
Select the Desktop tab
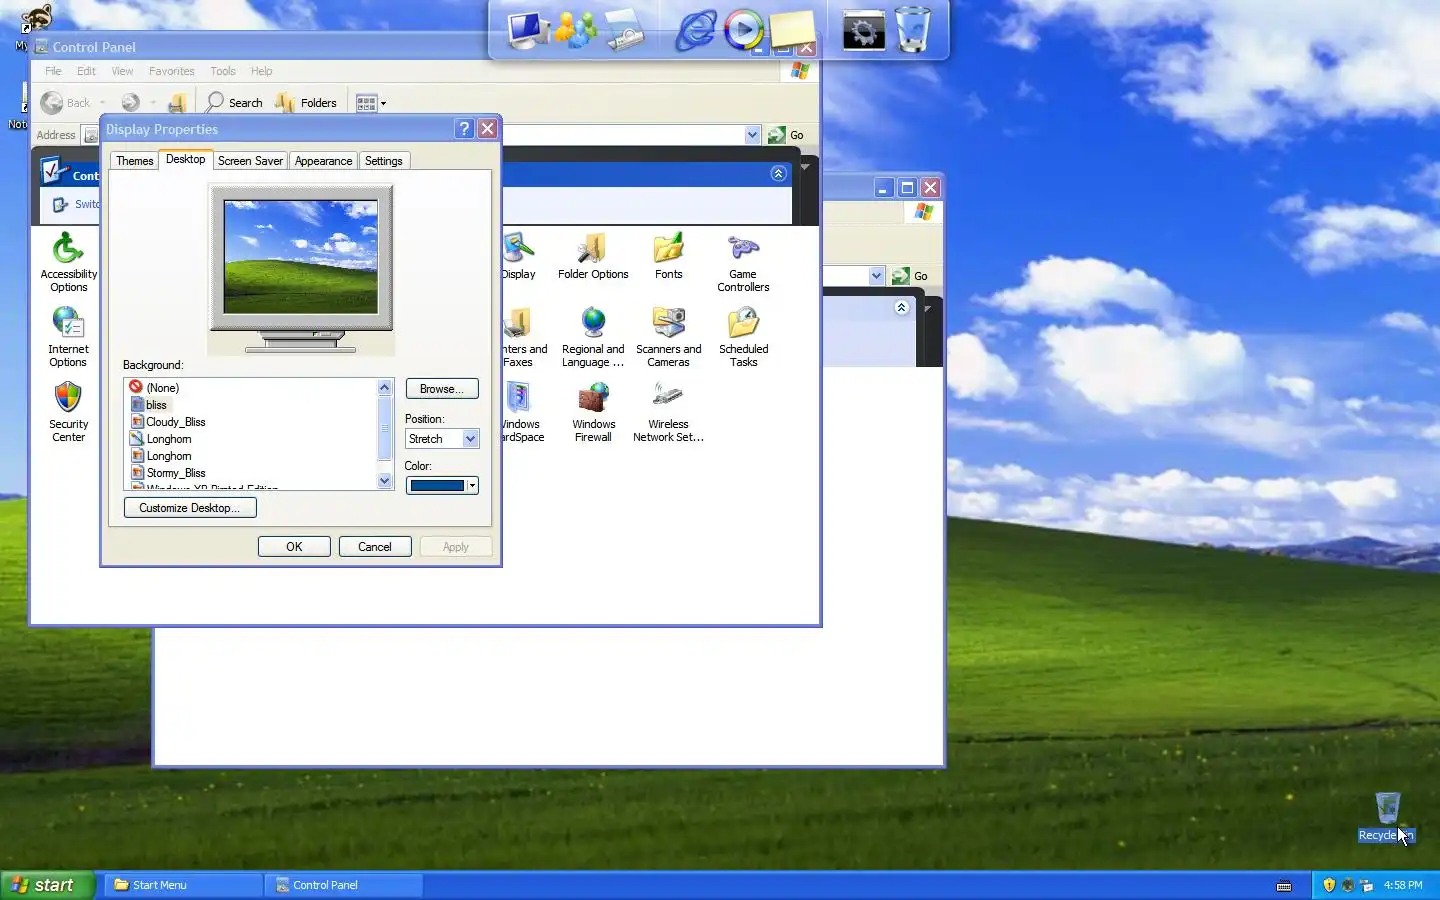point(185,159)
